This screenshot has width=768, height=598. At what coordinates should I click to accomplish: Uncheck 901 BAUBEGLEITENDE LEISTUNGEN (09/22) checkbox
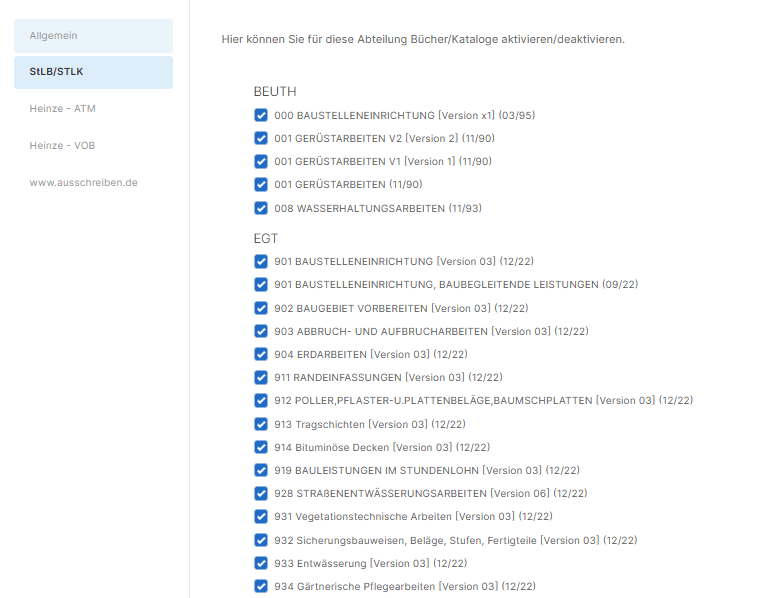tap(261, 284)
